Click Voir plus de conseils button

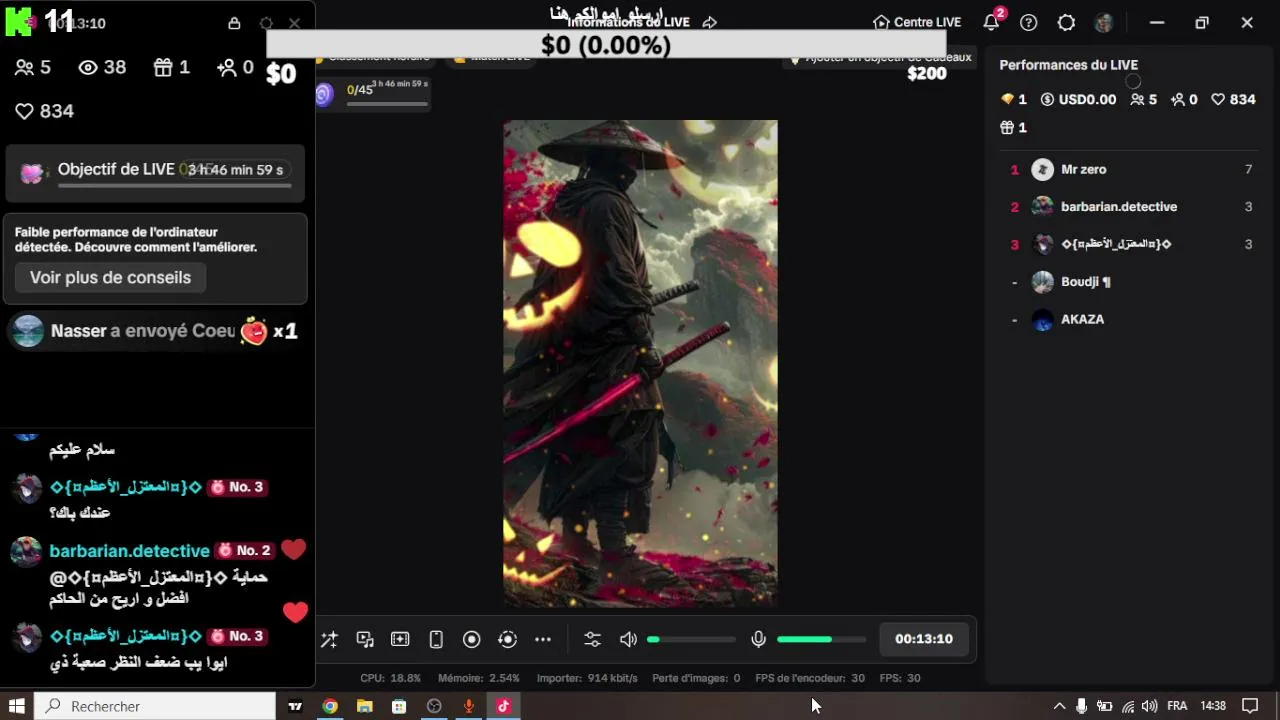coord(110,277)
